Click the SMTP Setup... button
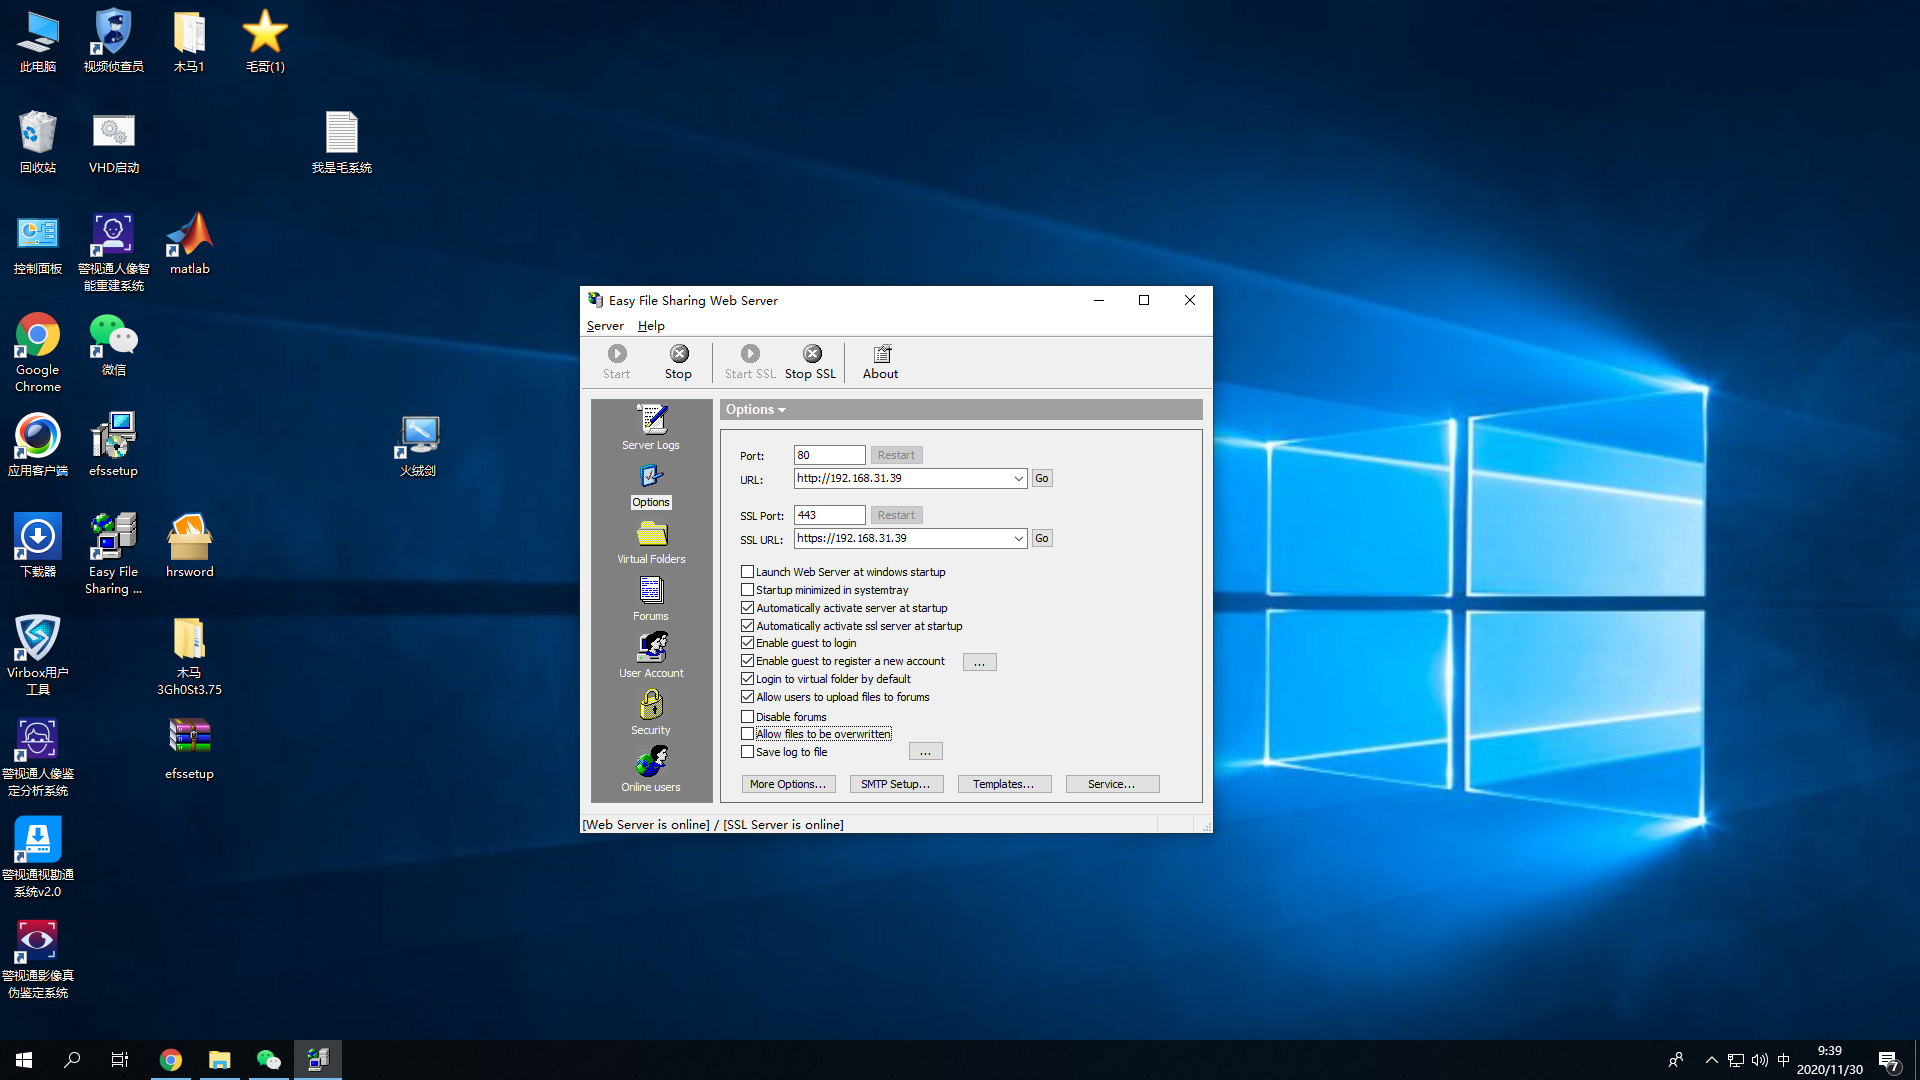The height and width of the screenshot is (1080, 1920). coord(896,784)
